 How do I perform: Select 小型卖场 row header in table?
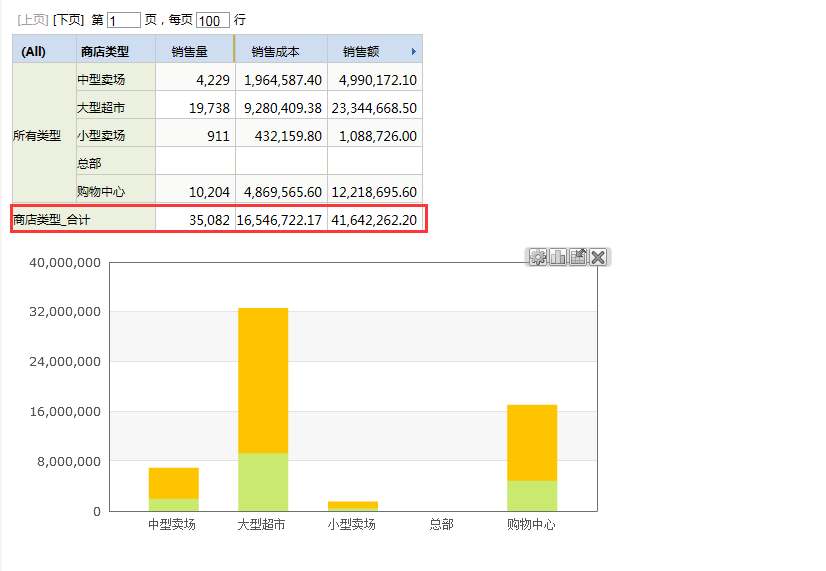(x=116, y=133)
